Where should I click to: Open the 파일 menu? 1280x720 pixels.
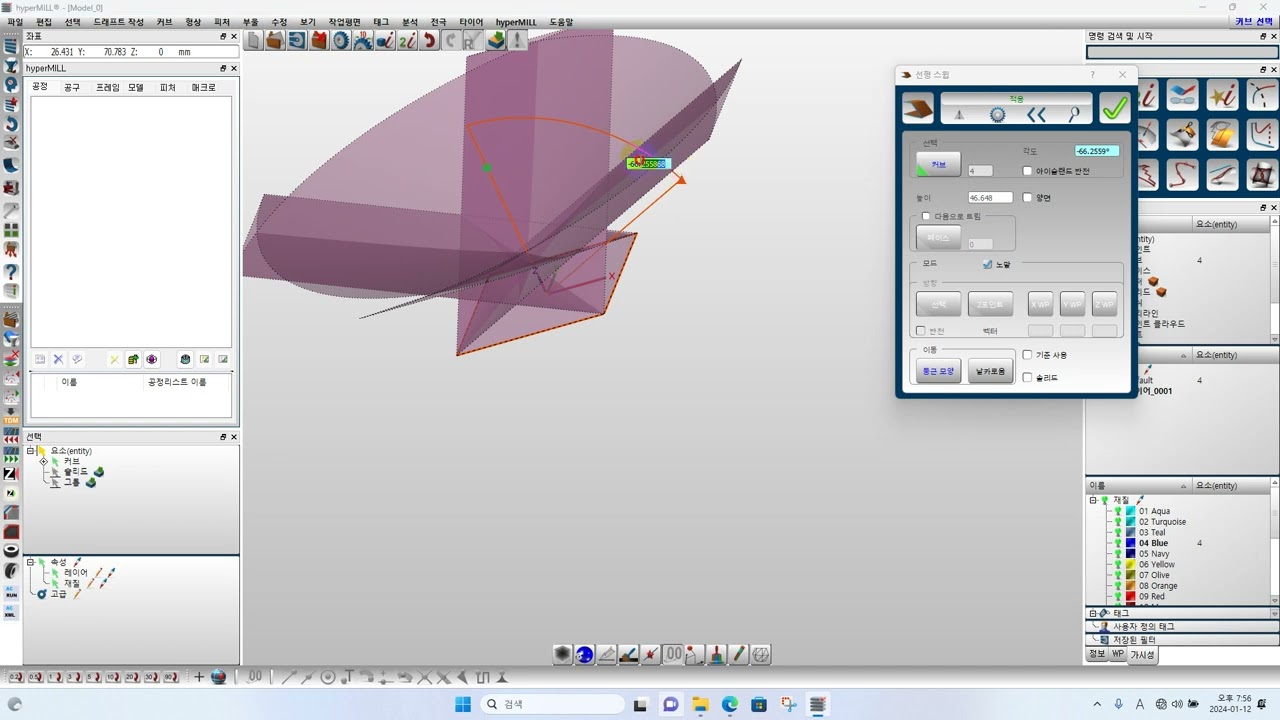[x=15, y=22]
